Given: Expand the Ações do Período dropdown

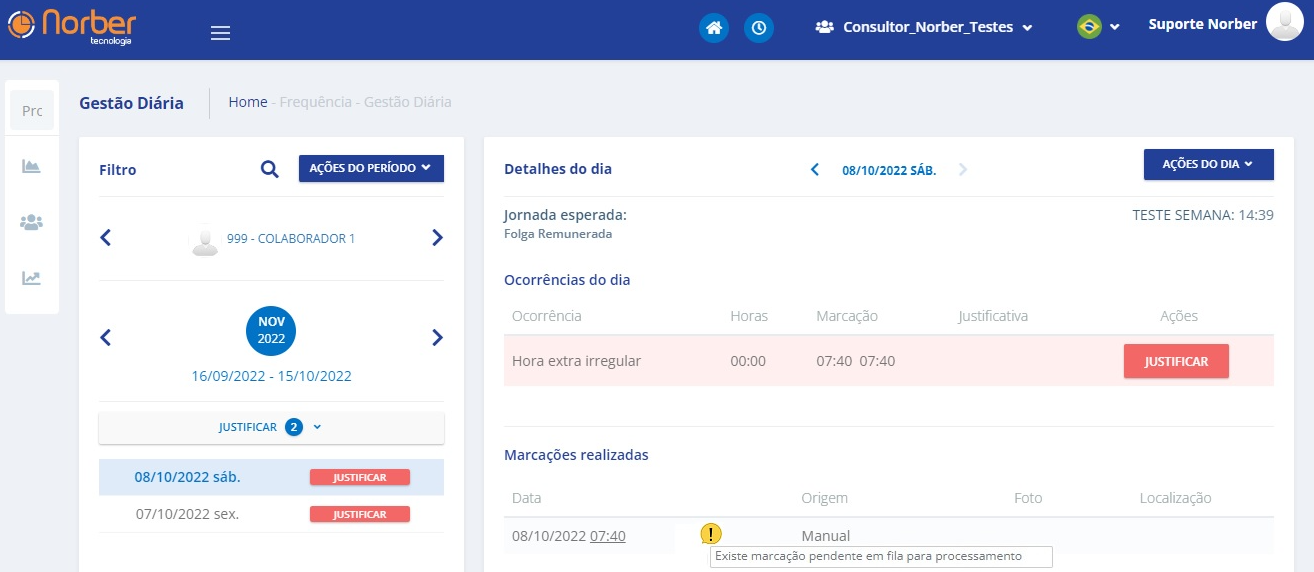Looking at the screenshot, I should (371, 168).
